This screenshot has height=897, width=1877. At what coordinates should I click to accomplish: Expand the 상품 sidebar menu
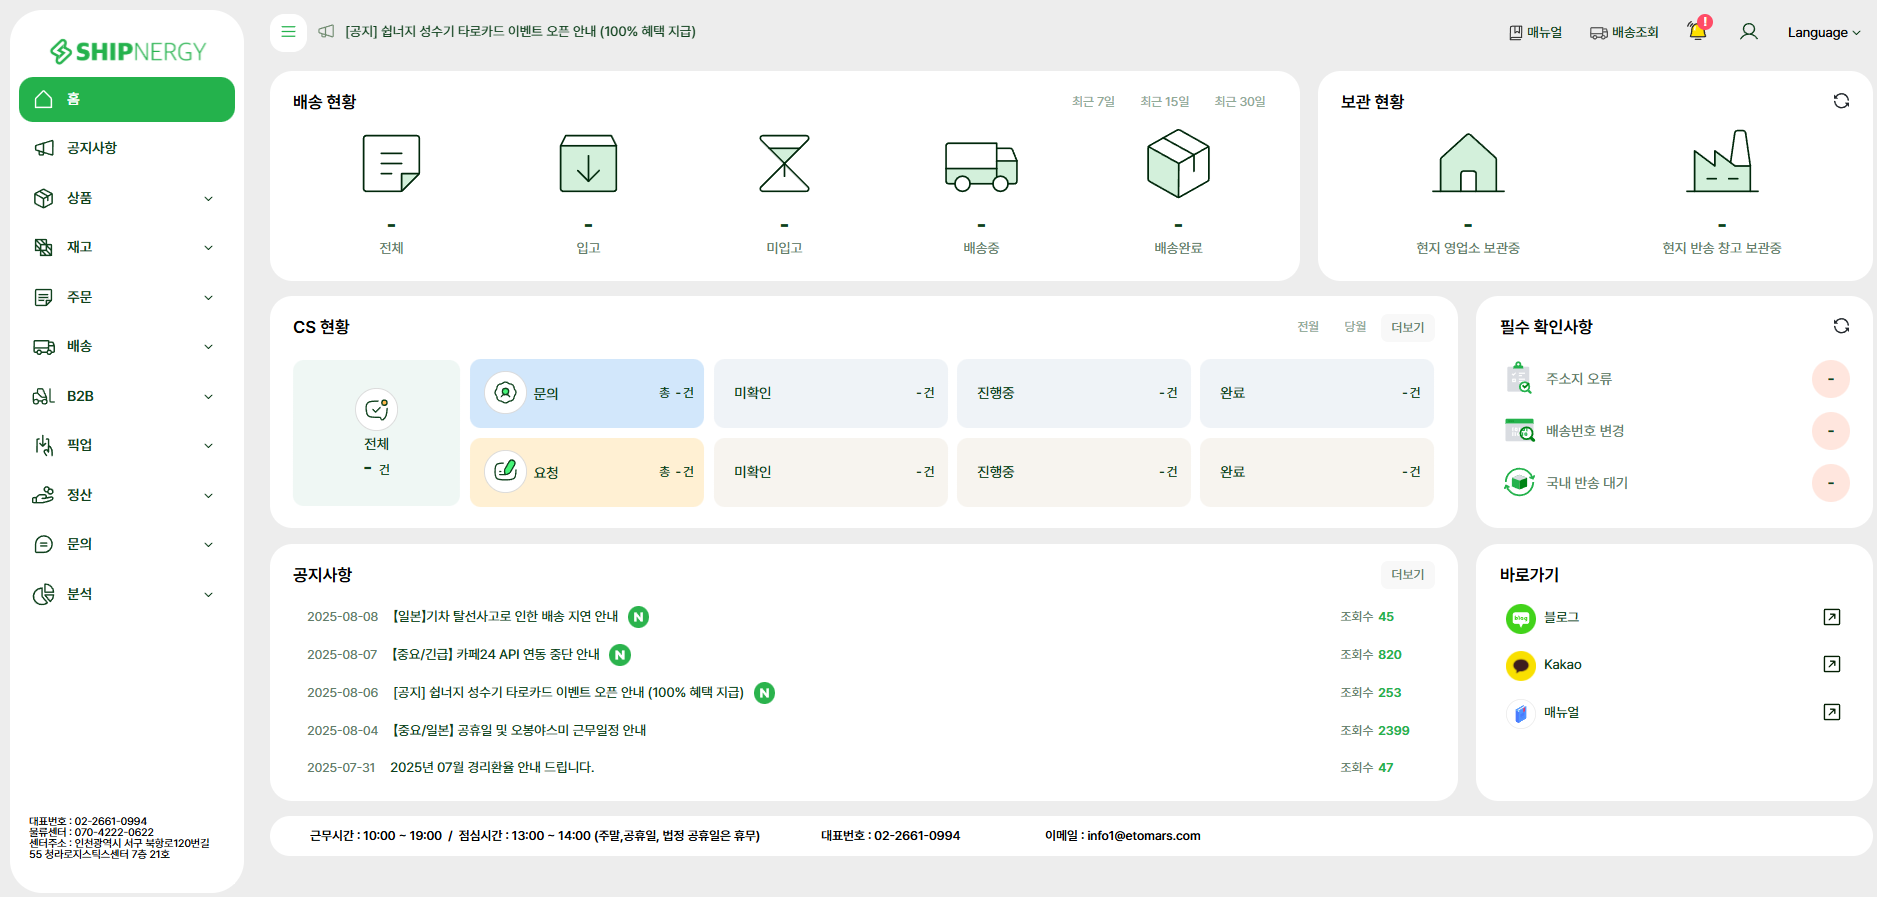tap(126, 198)
